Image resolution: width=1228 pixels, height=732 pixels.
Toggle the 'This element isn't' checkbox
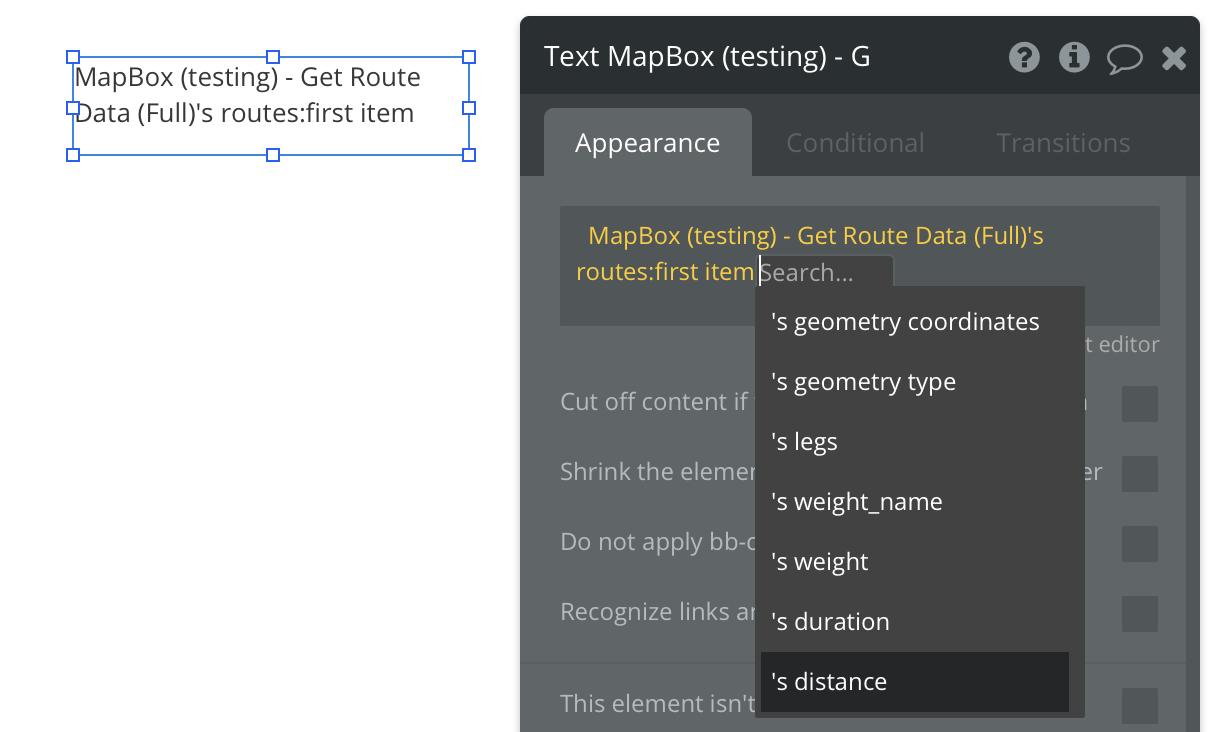1140,706
